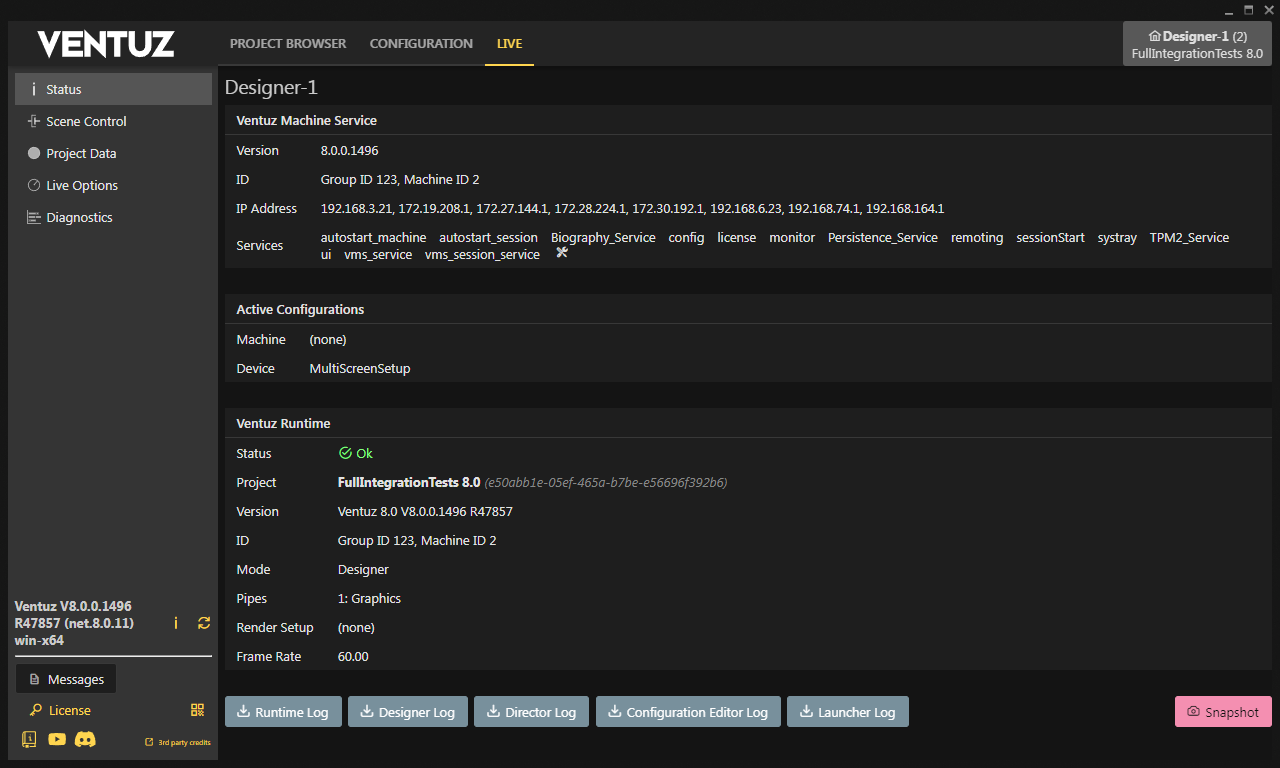Open the Discord icon

[86, 740]
